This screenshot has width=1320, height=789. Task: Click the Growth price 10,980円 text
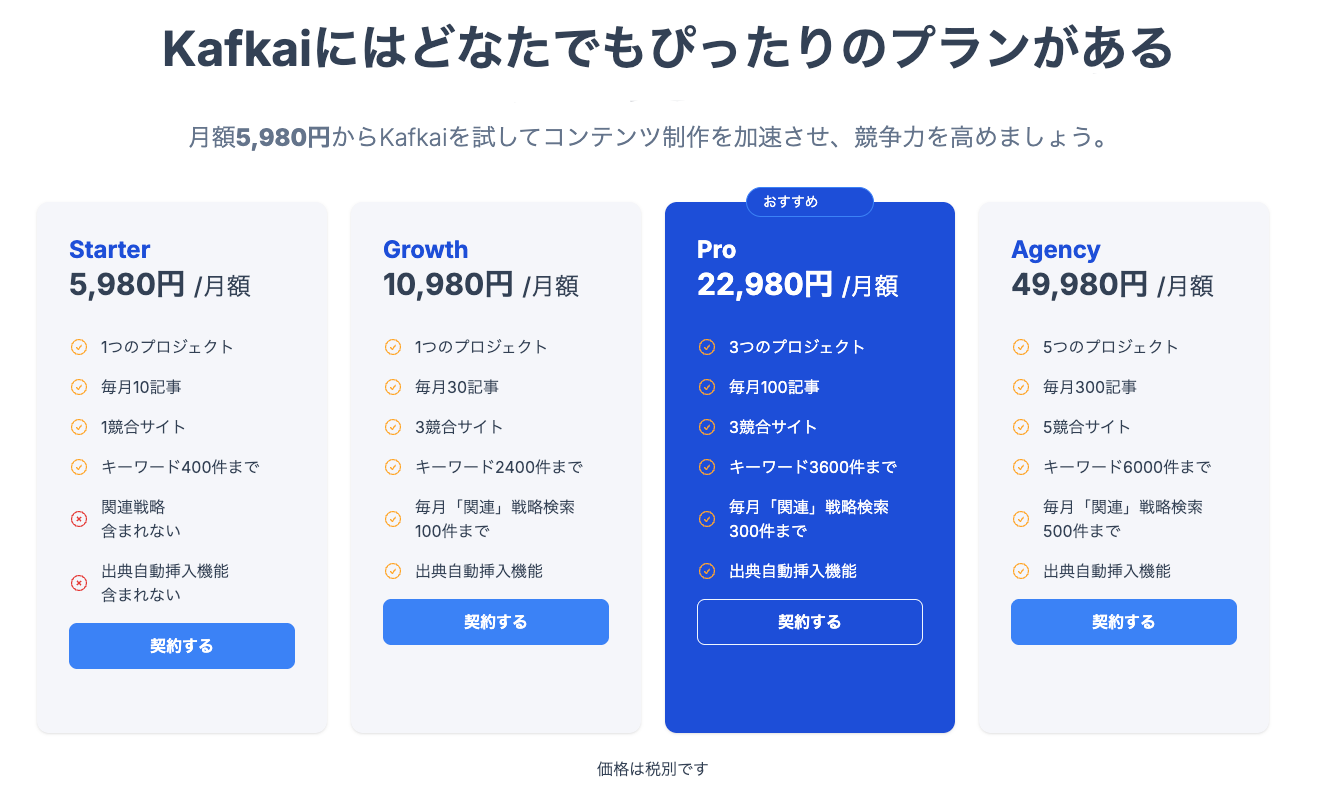pos(449,285)
